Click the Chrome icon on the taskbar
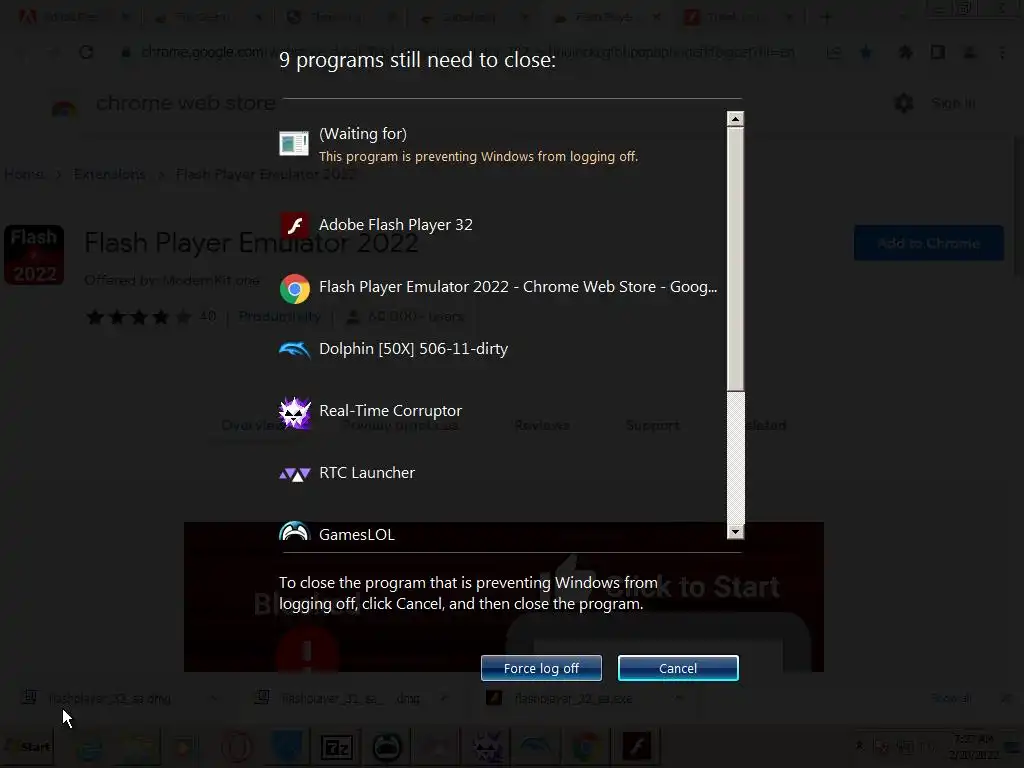Screen dimensions: 1024x768 coord(586,747)
